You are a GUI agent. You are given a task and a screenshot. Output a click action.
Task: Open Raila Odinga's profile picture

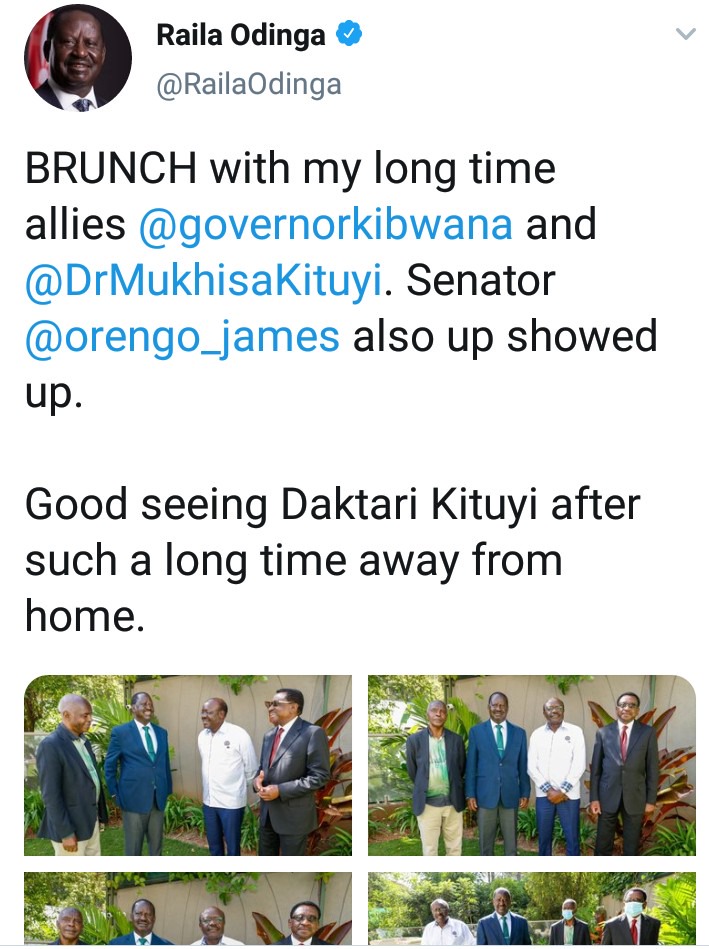77,59
